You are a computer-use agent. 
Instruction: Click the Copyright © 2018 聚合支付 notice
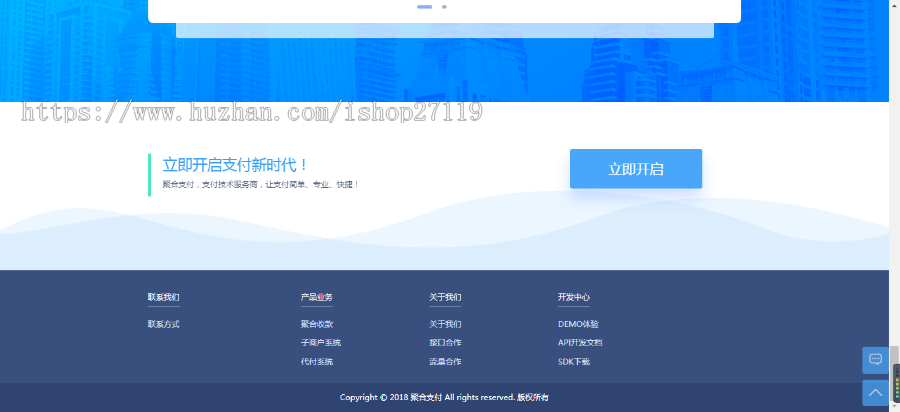click(444, 397)
